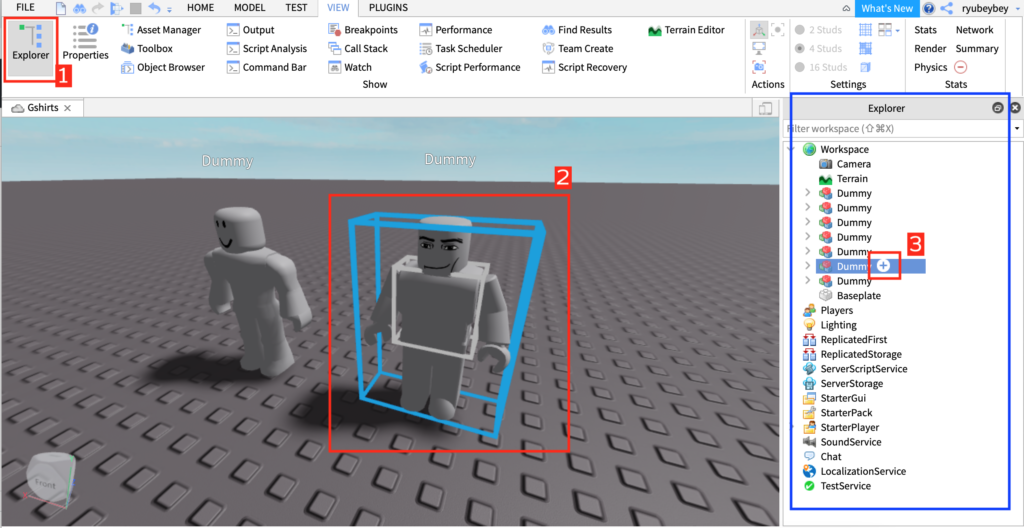Click the What's New button
This screenshot has height=528, width=1024.
coord(886,8)
